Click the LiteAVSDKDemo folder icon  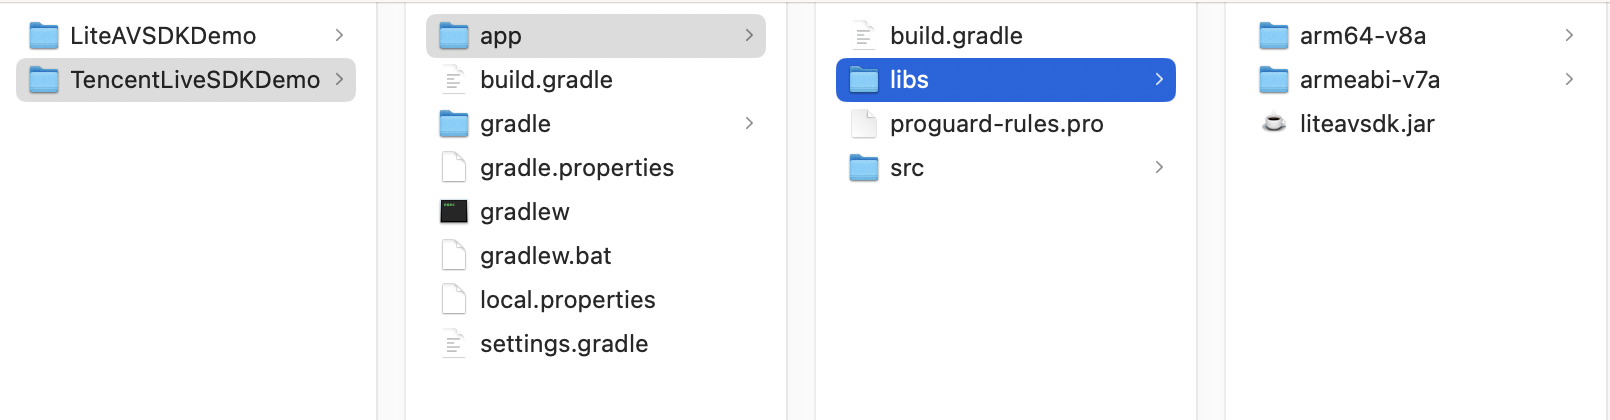click(x=44, y=36)
